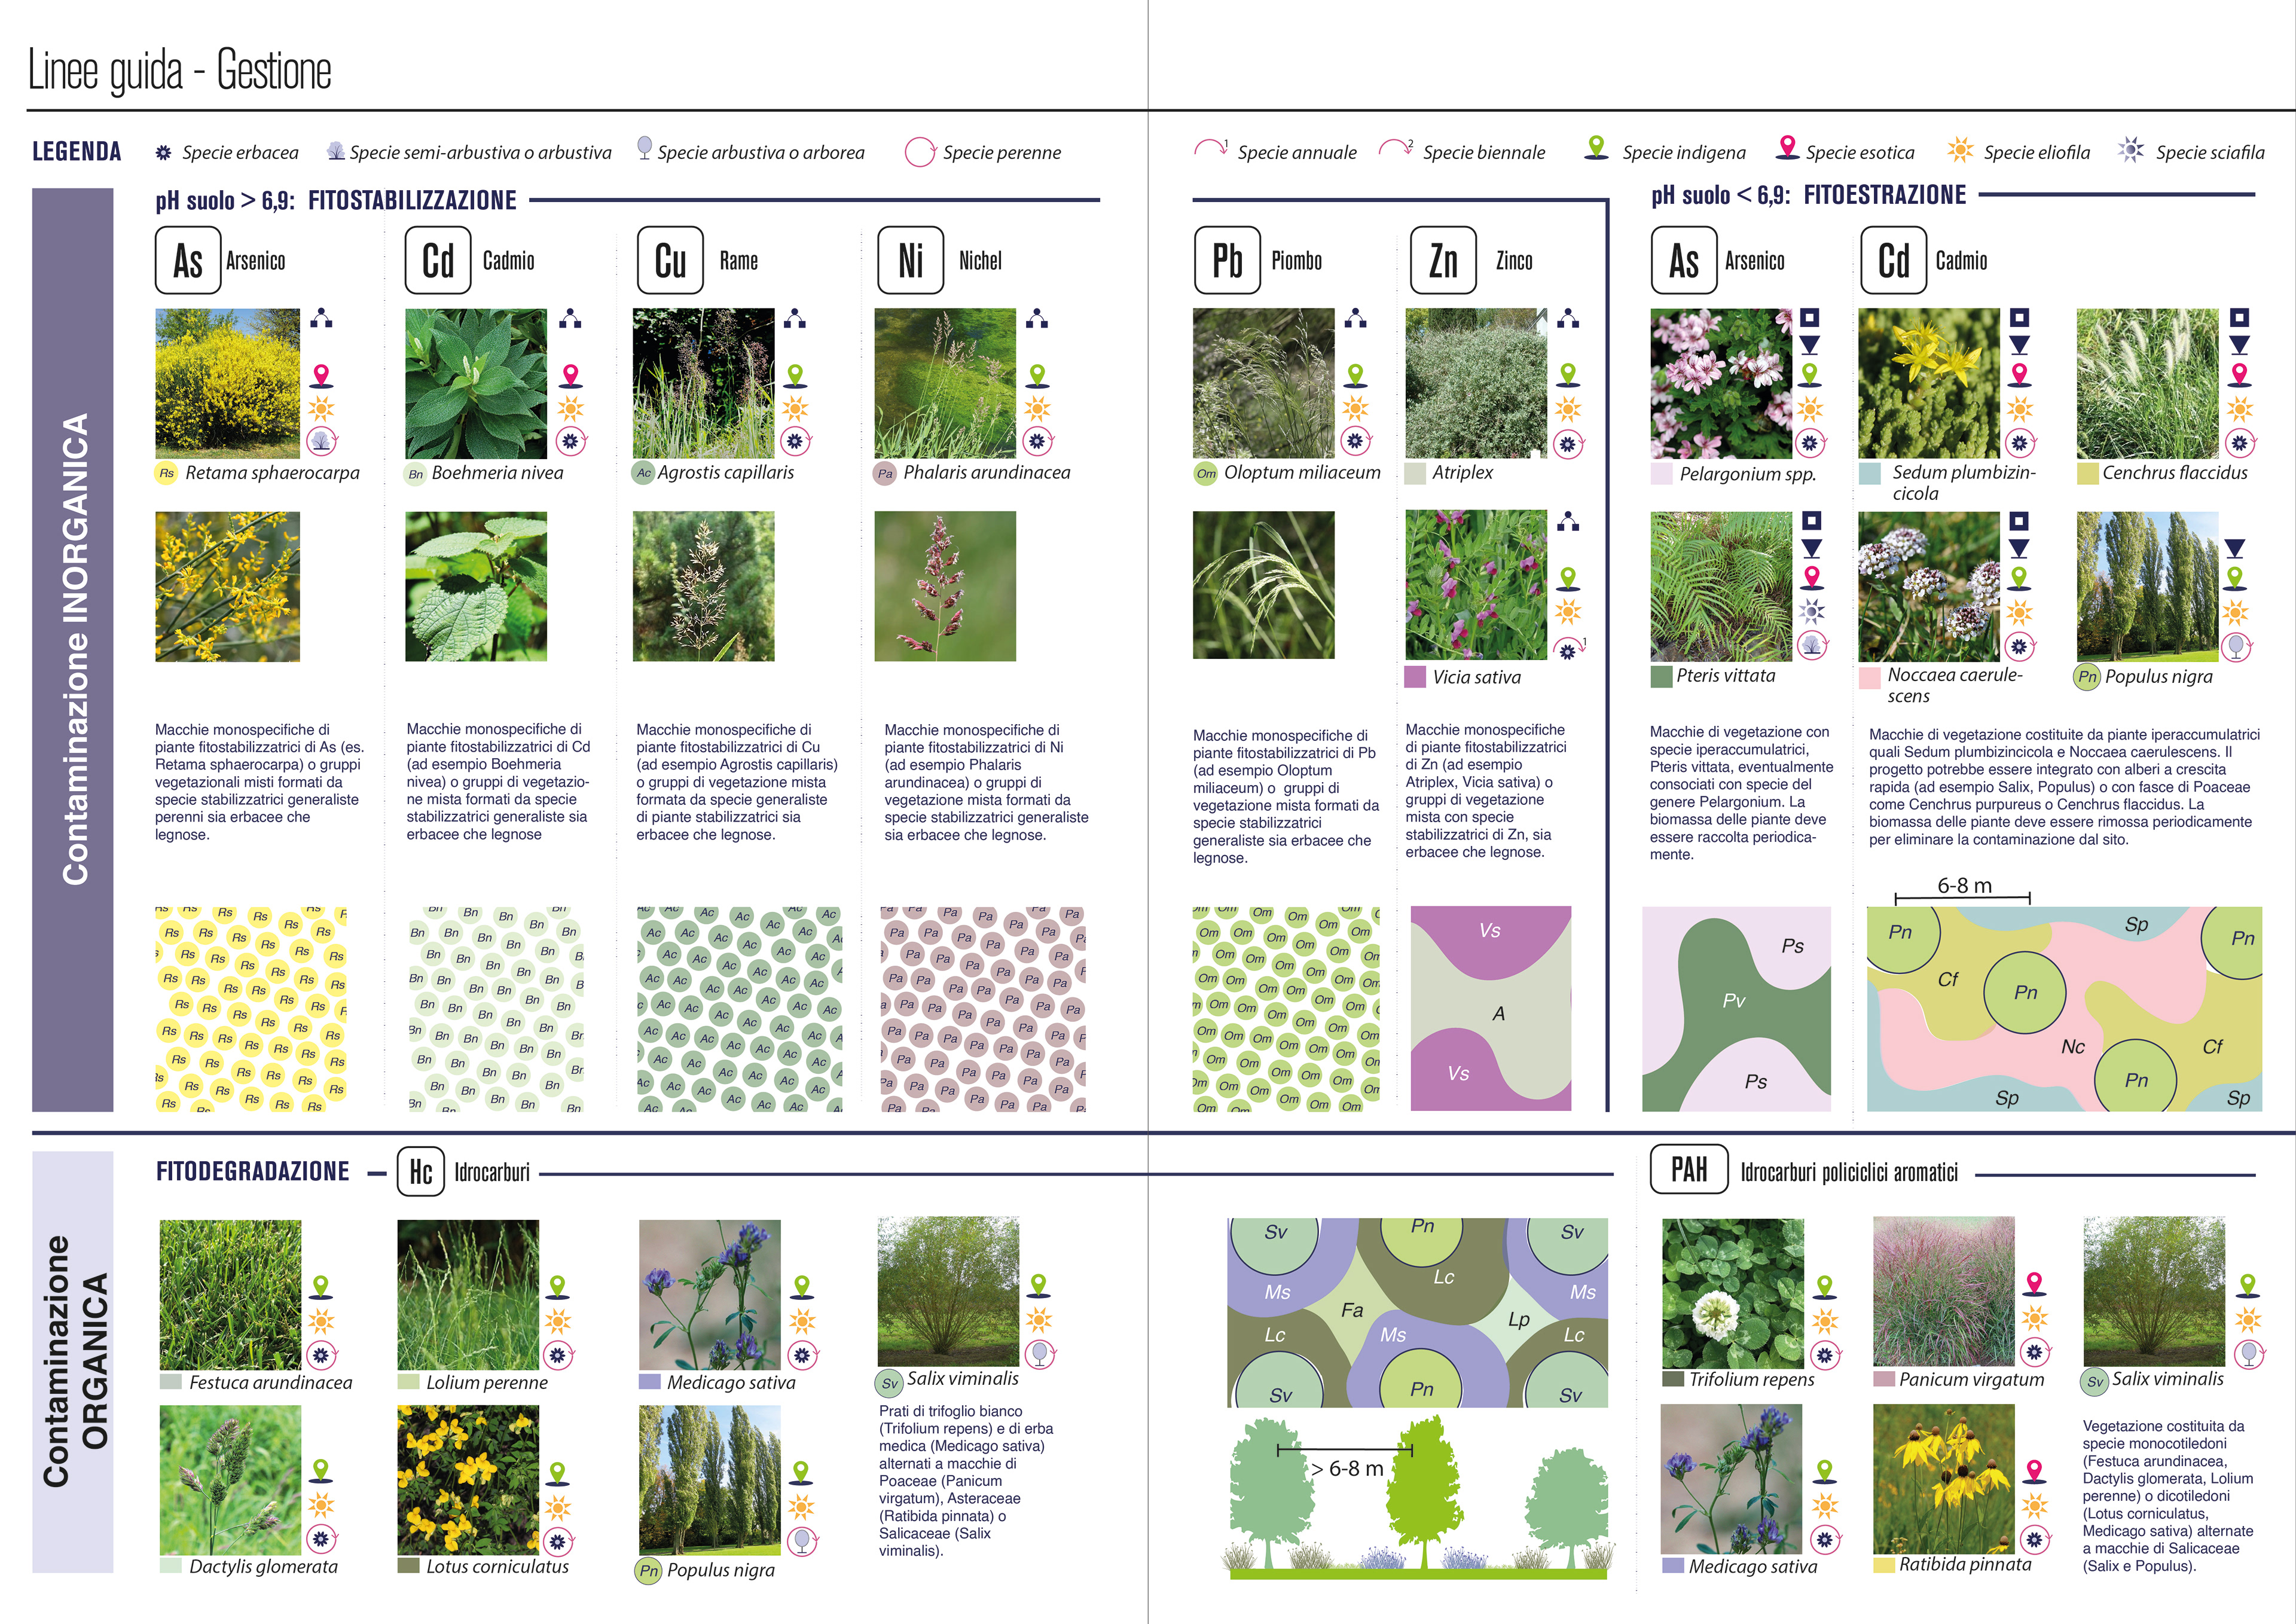The width and height of the screenshot is (2296, 1624).
Task: Open the Retama sphaerocarpa yellow shrub photo
Action: click(228, 383)
